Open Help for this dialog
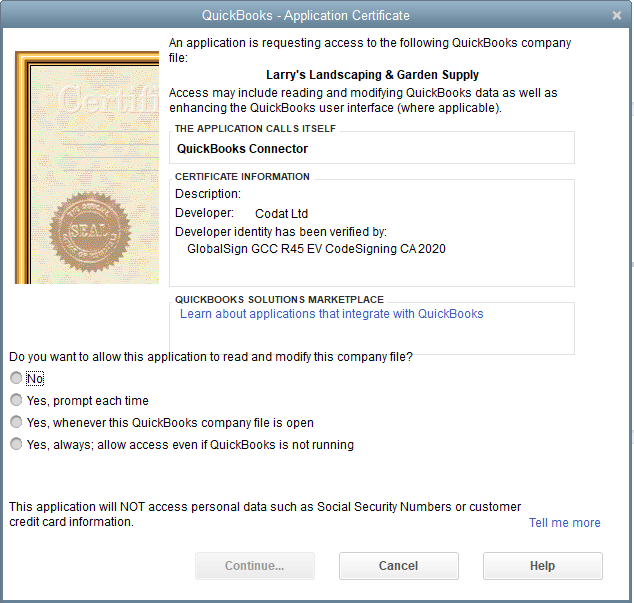 [x=542, y=566]
